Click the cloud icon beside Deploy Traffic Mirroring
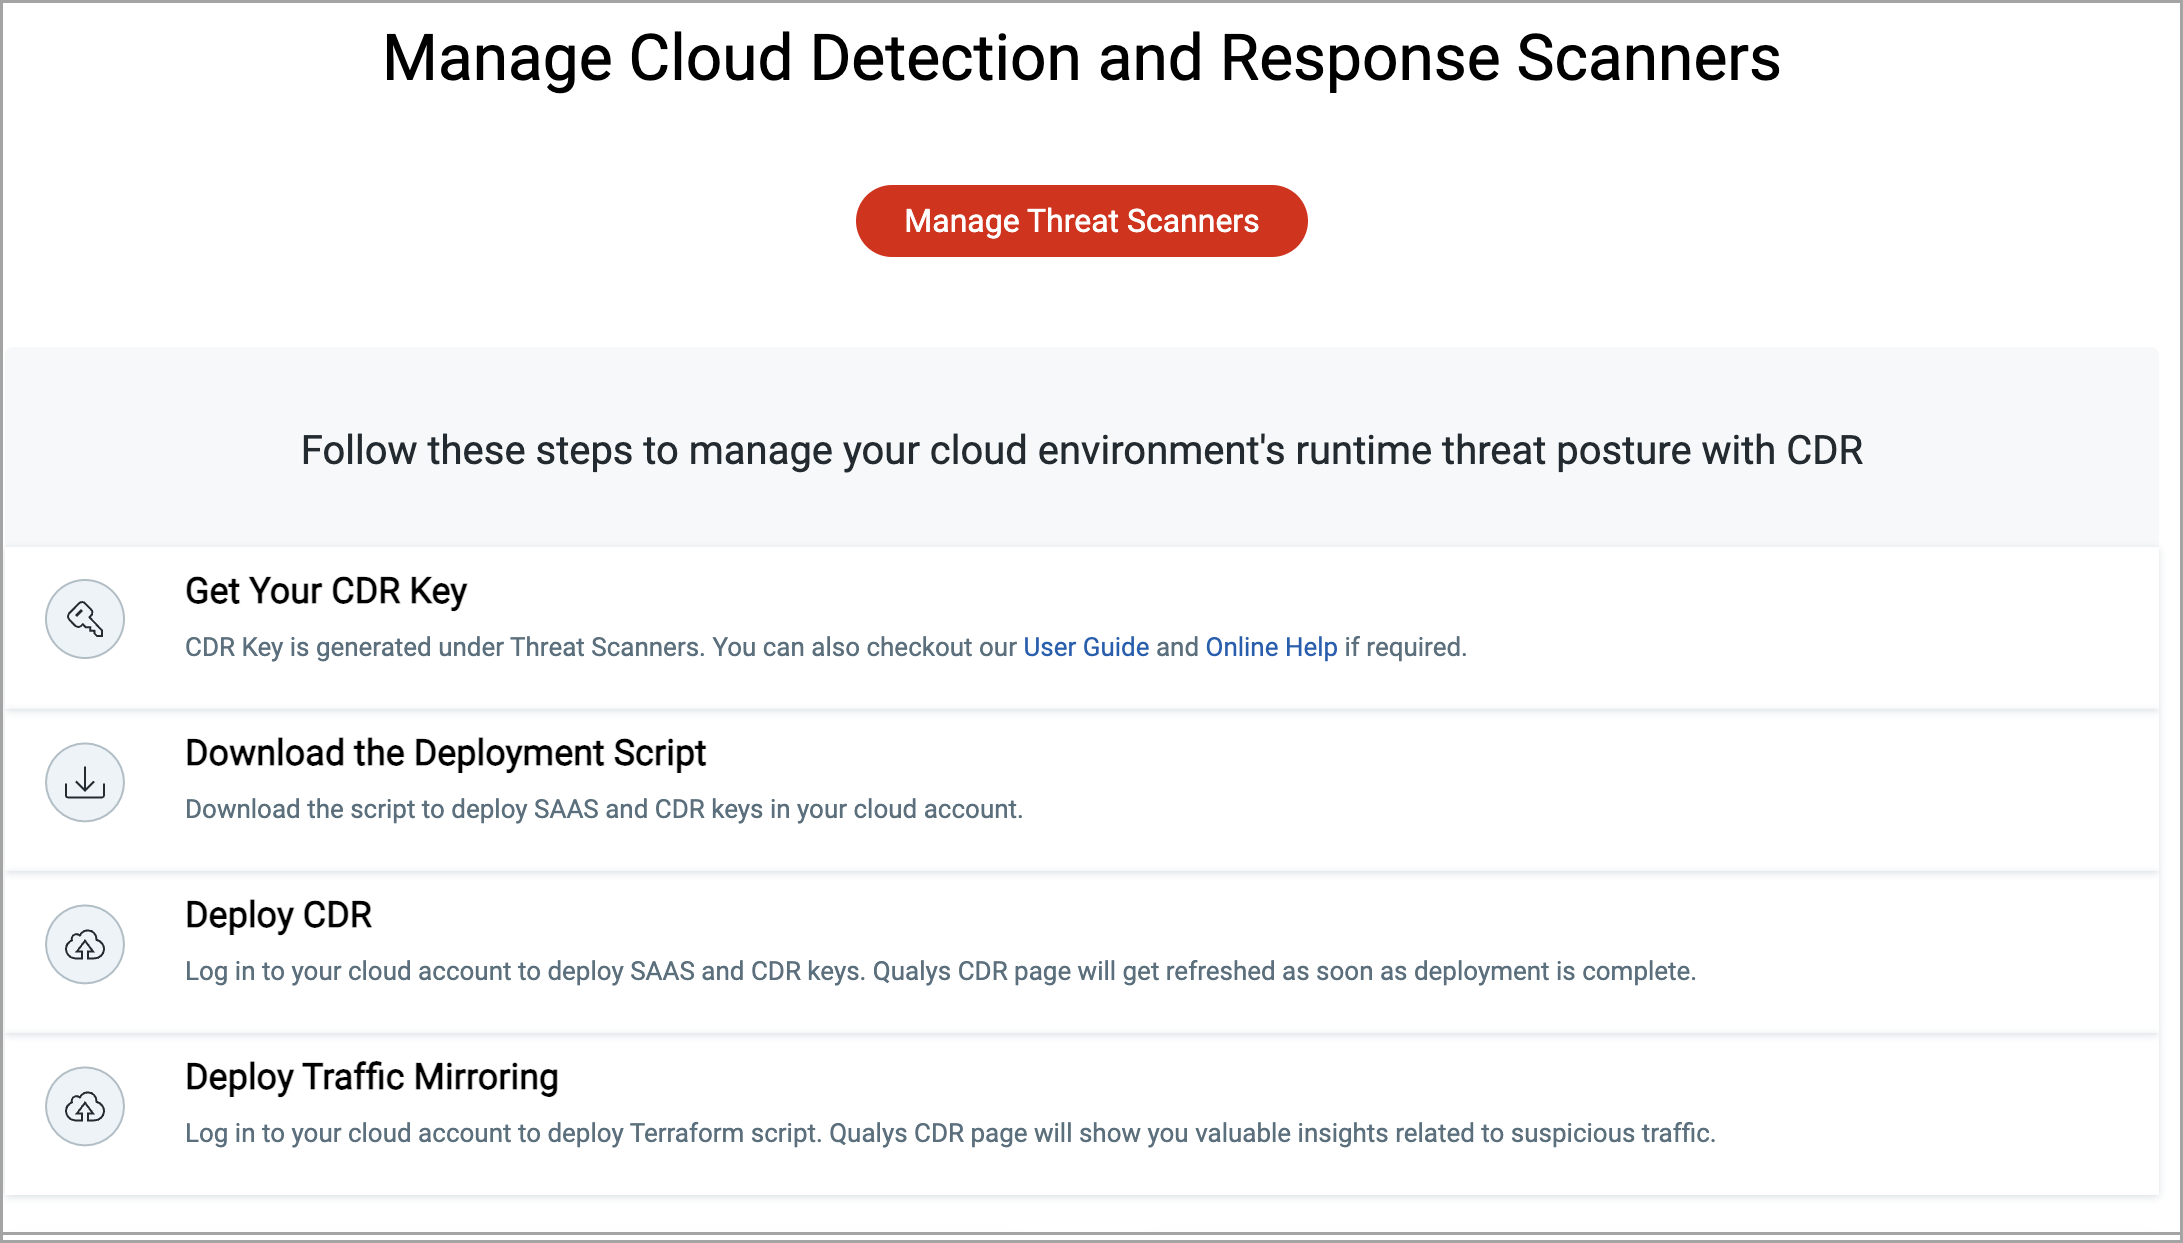The image size is (2183, 1243). 84,1107
